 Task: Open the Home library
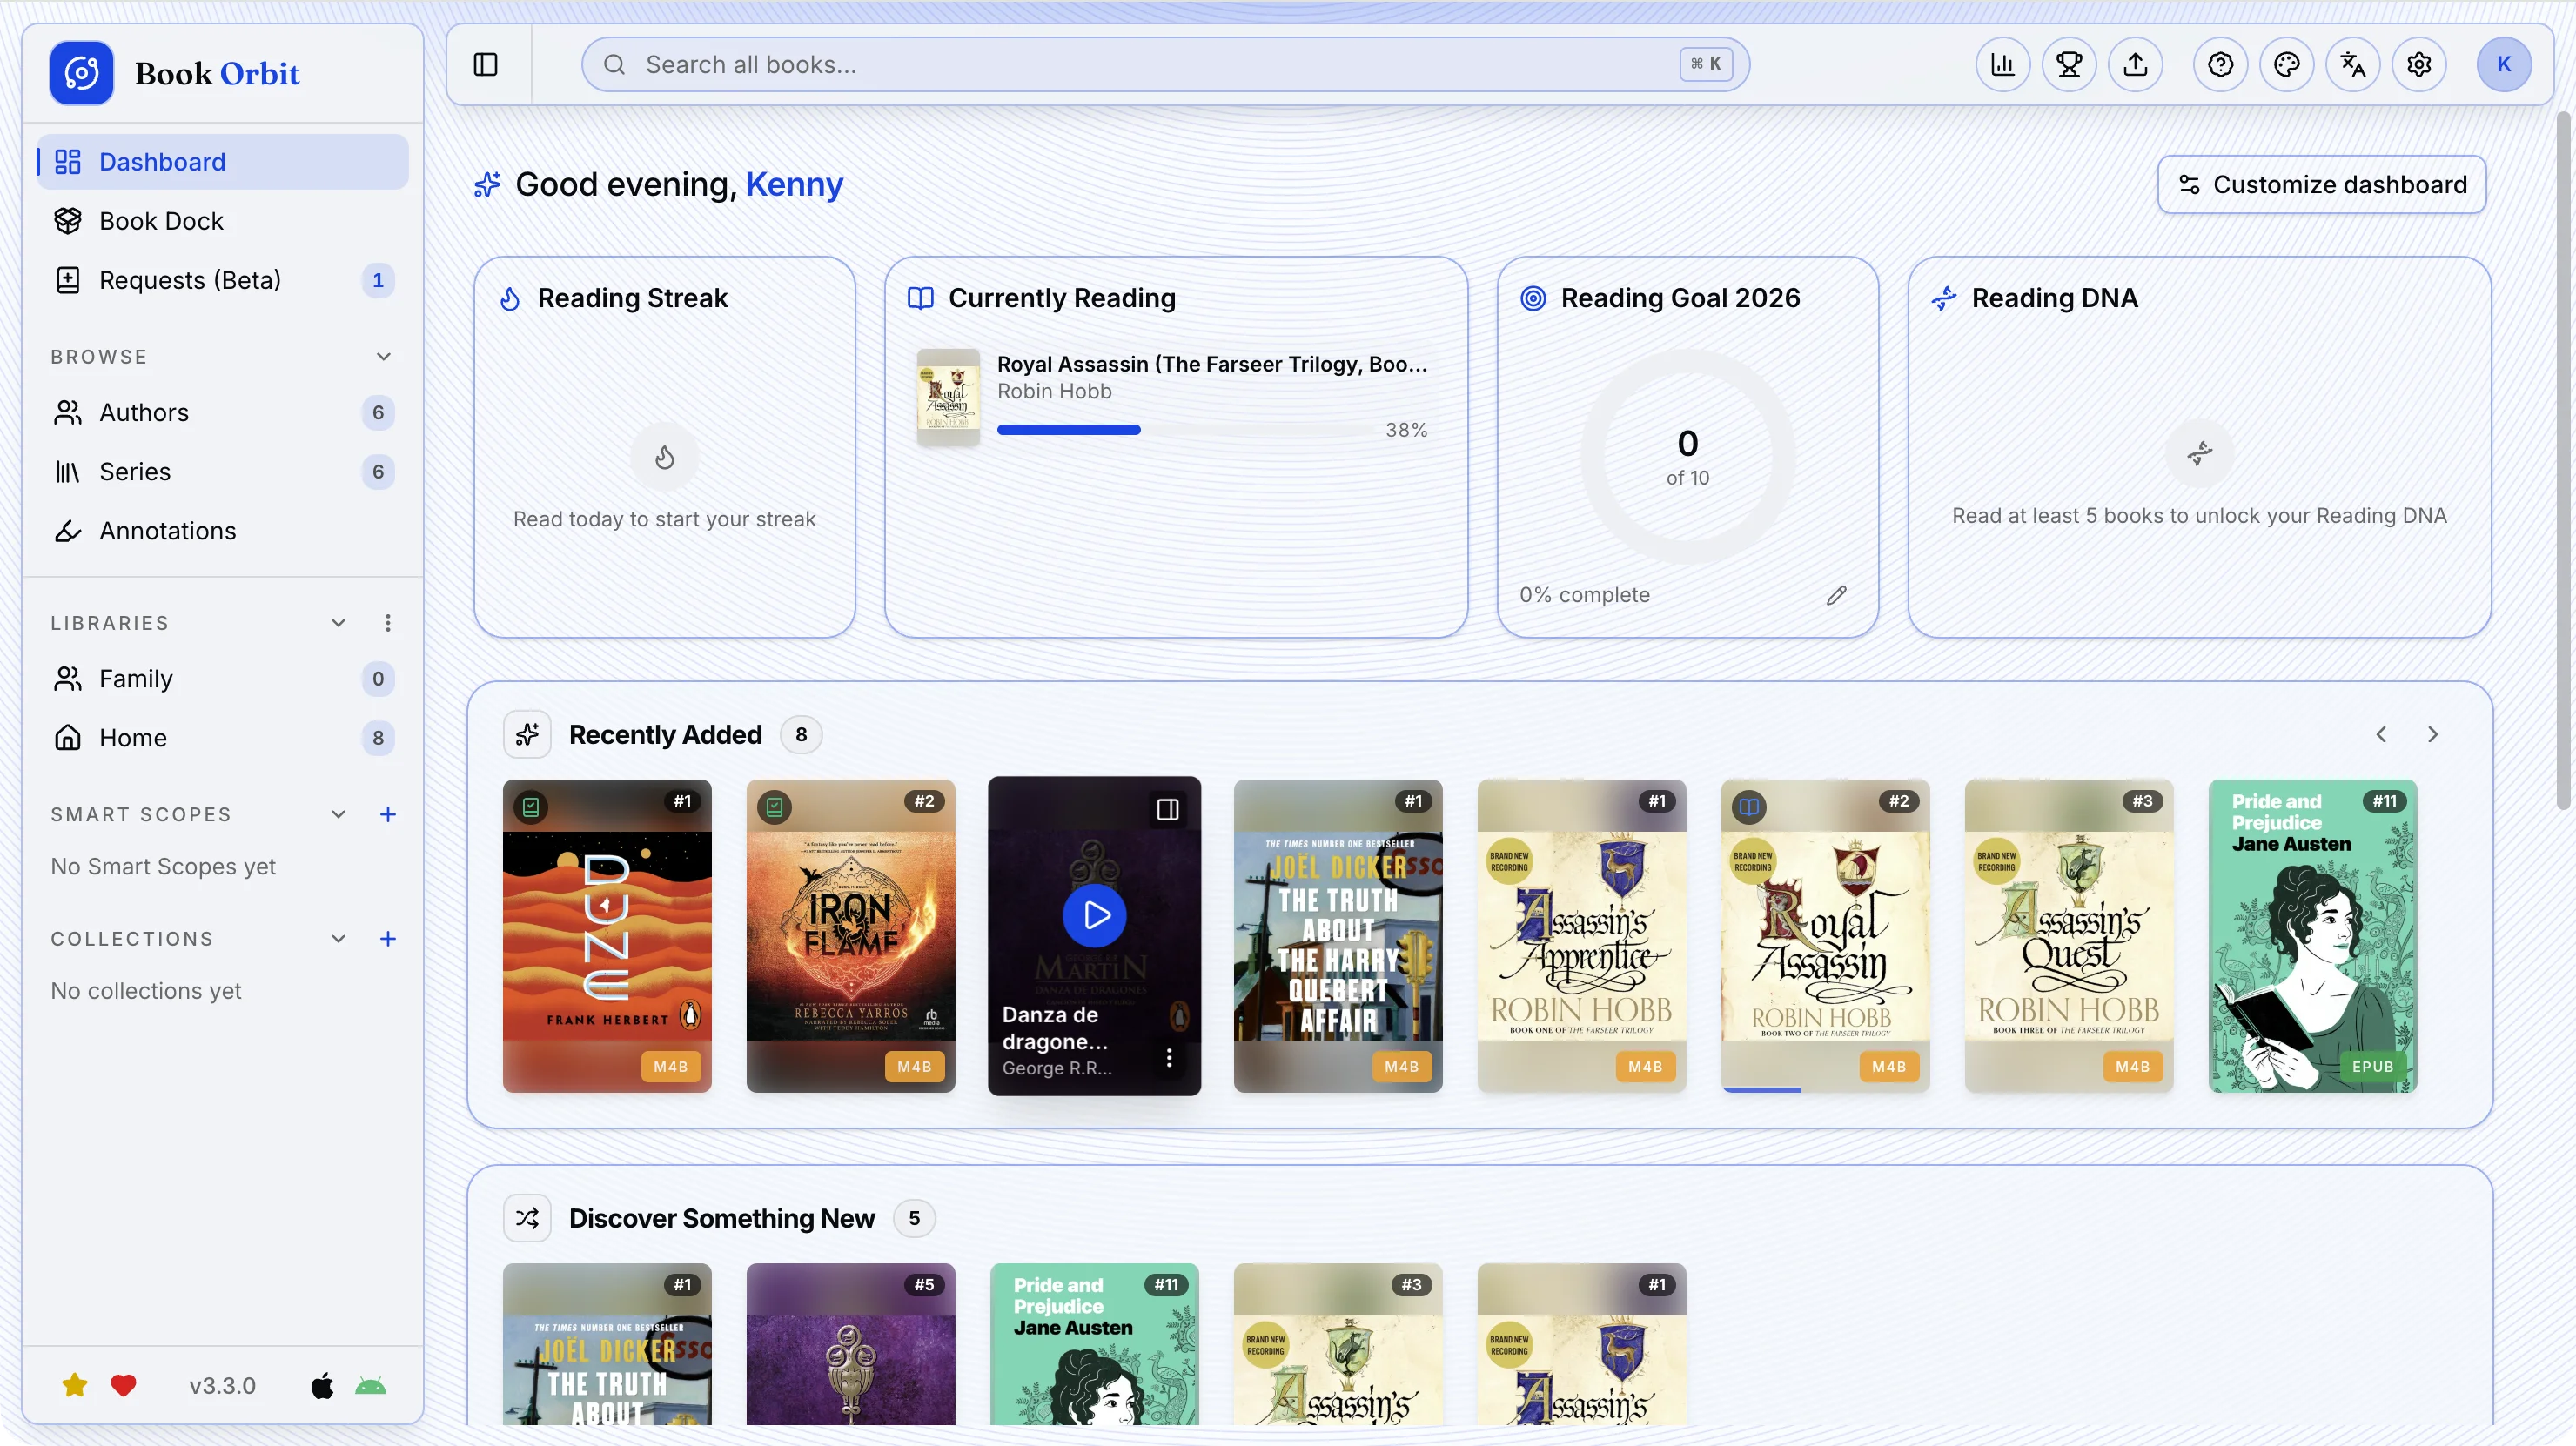click(x=222, y=737)
